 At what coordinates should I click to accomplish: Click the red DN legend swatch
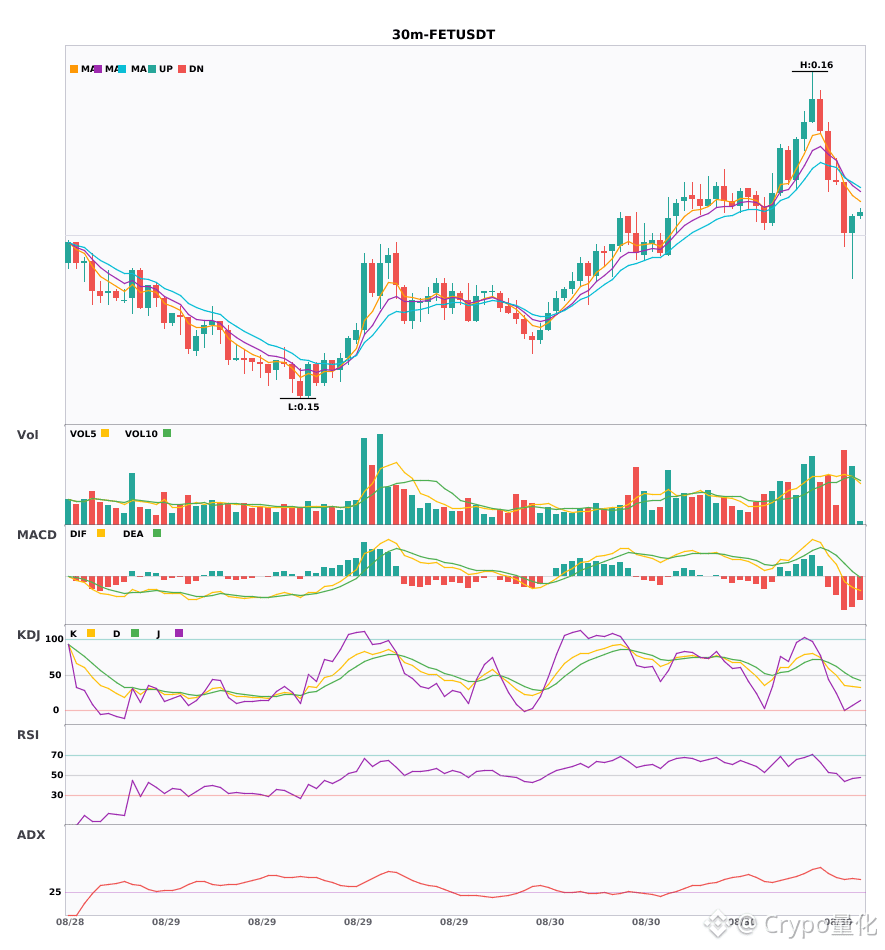(182, 69)
